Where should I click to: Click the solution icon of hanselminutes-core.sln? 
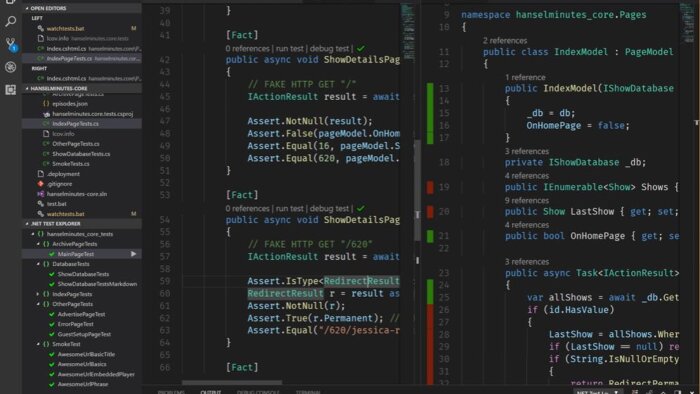click(x=41, y=194)
